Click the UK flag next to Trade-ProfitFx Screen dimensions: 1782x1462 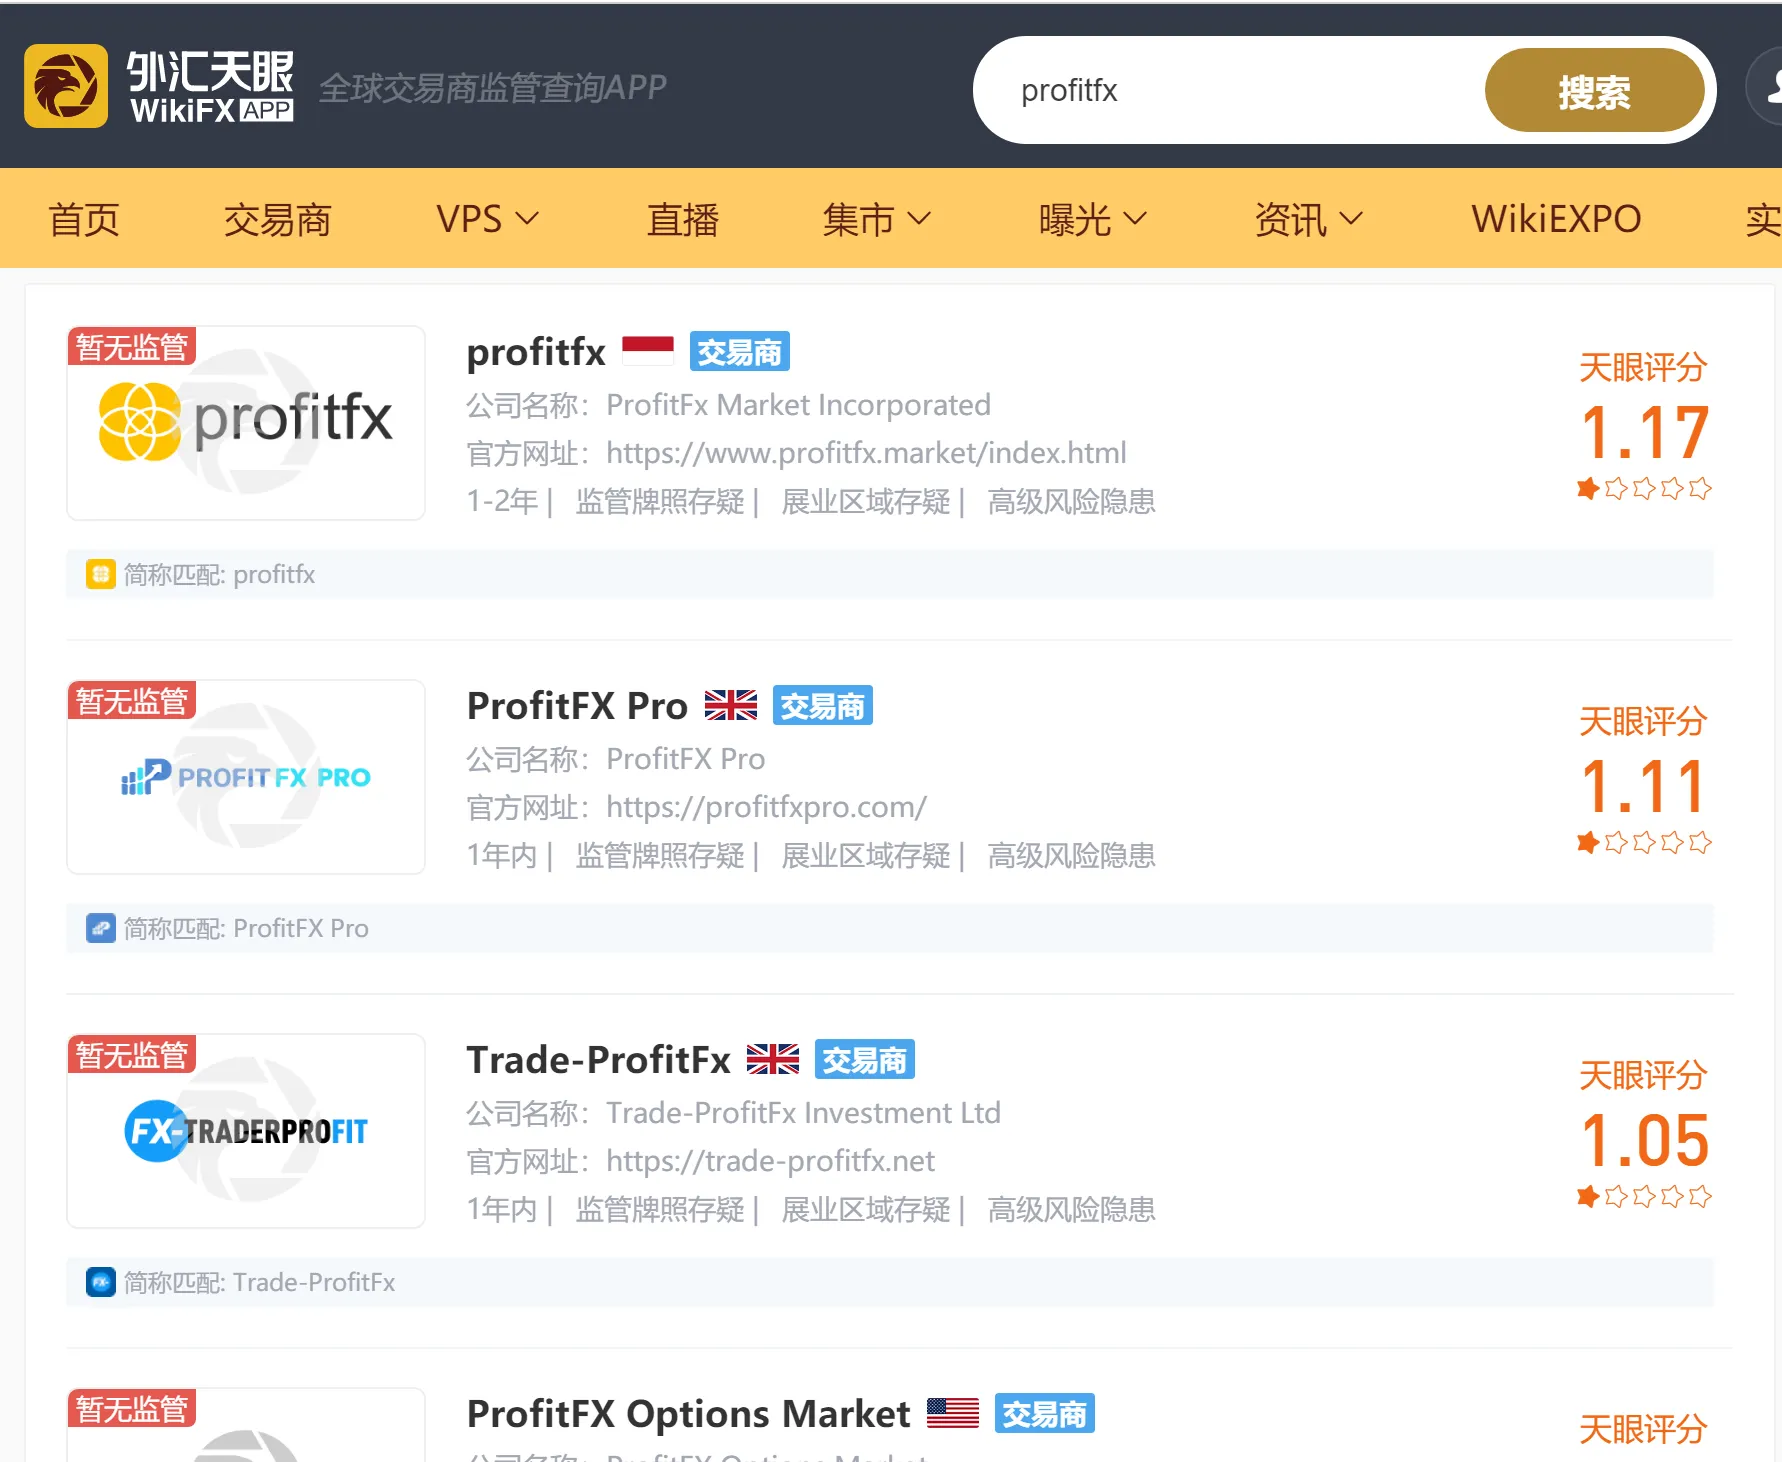click(x=773, y=1059)
